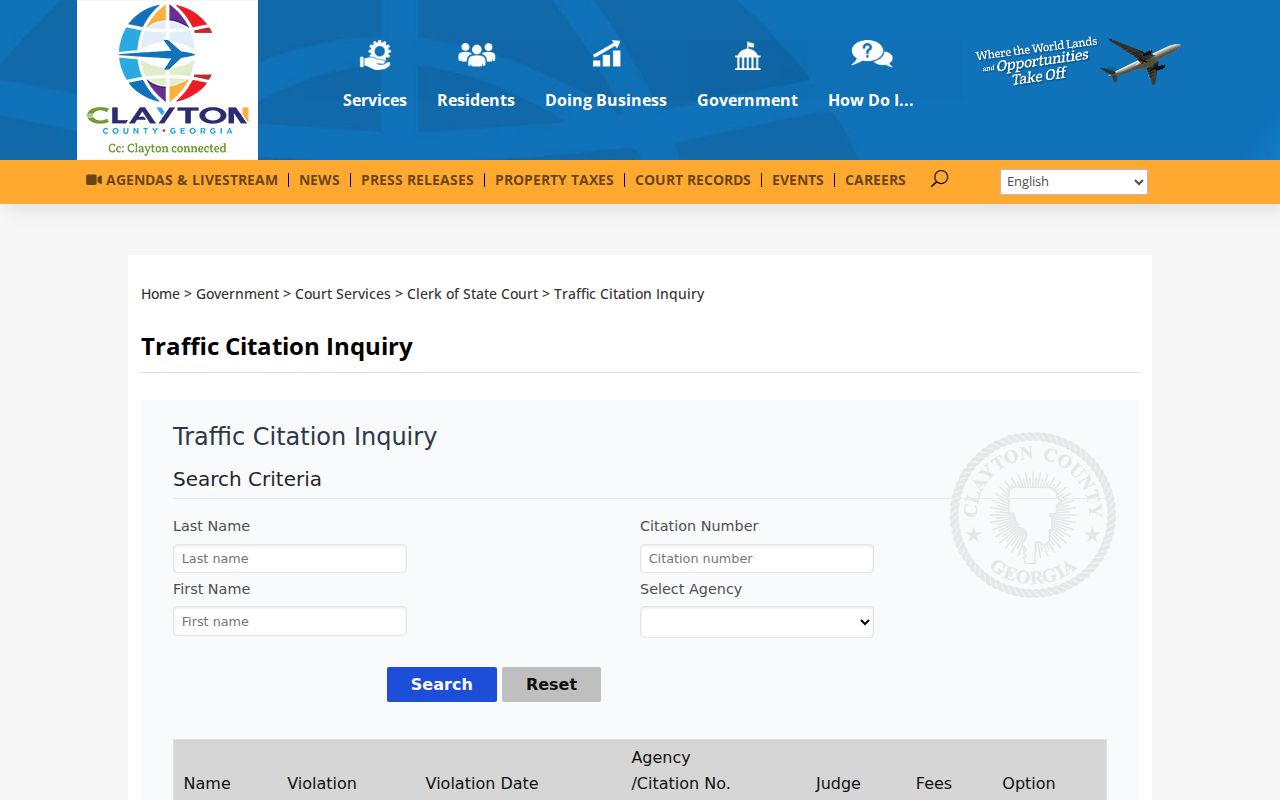This screenshot has width=1280, height=800.
Task: Open the Government menu
Action: tap(747, 100)
